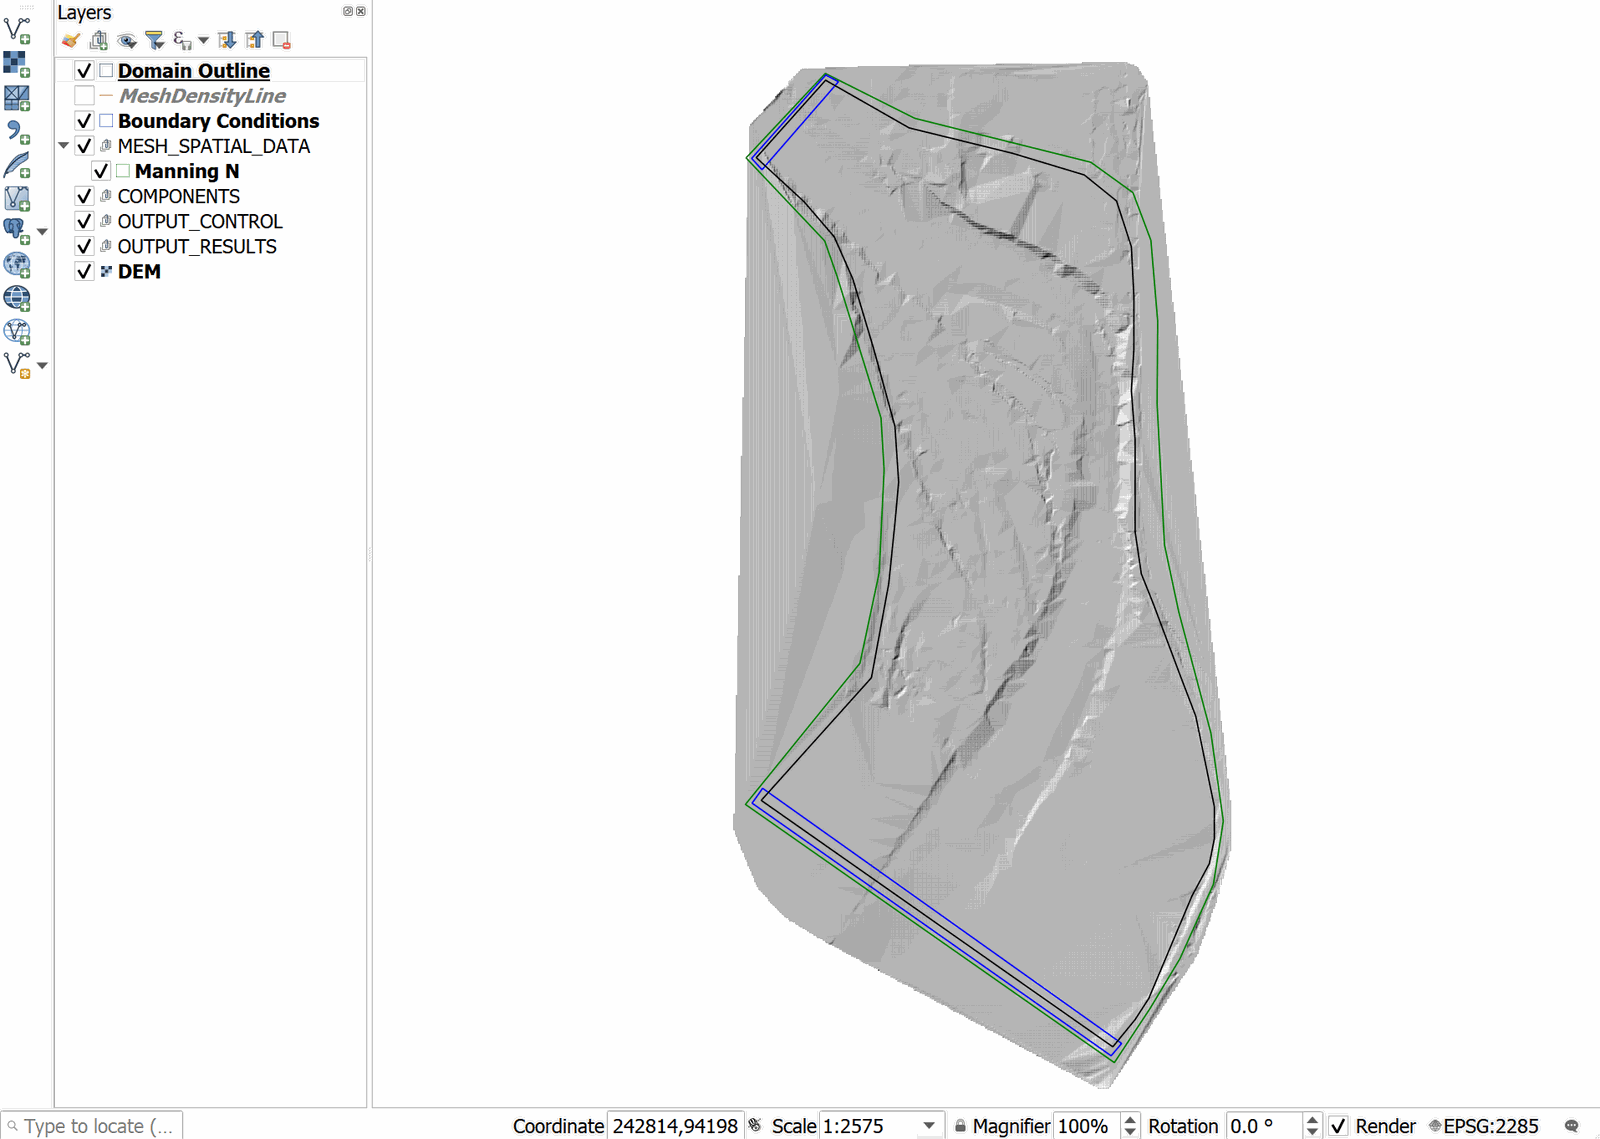Open the filter legend by expression dropdown
This screenshot has height=1139, width=1600.
pos(203,40)
